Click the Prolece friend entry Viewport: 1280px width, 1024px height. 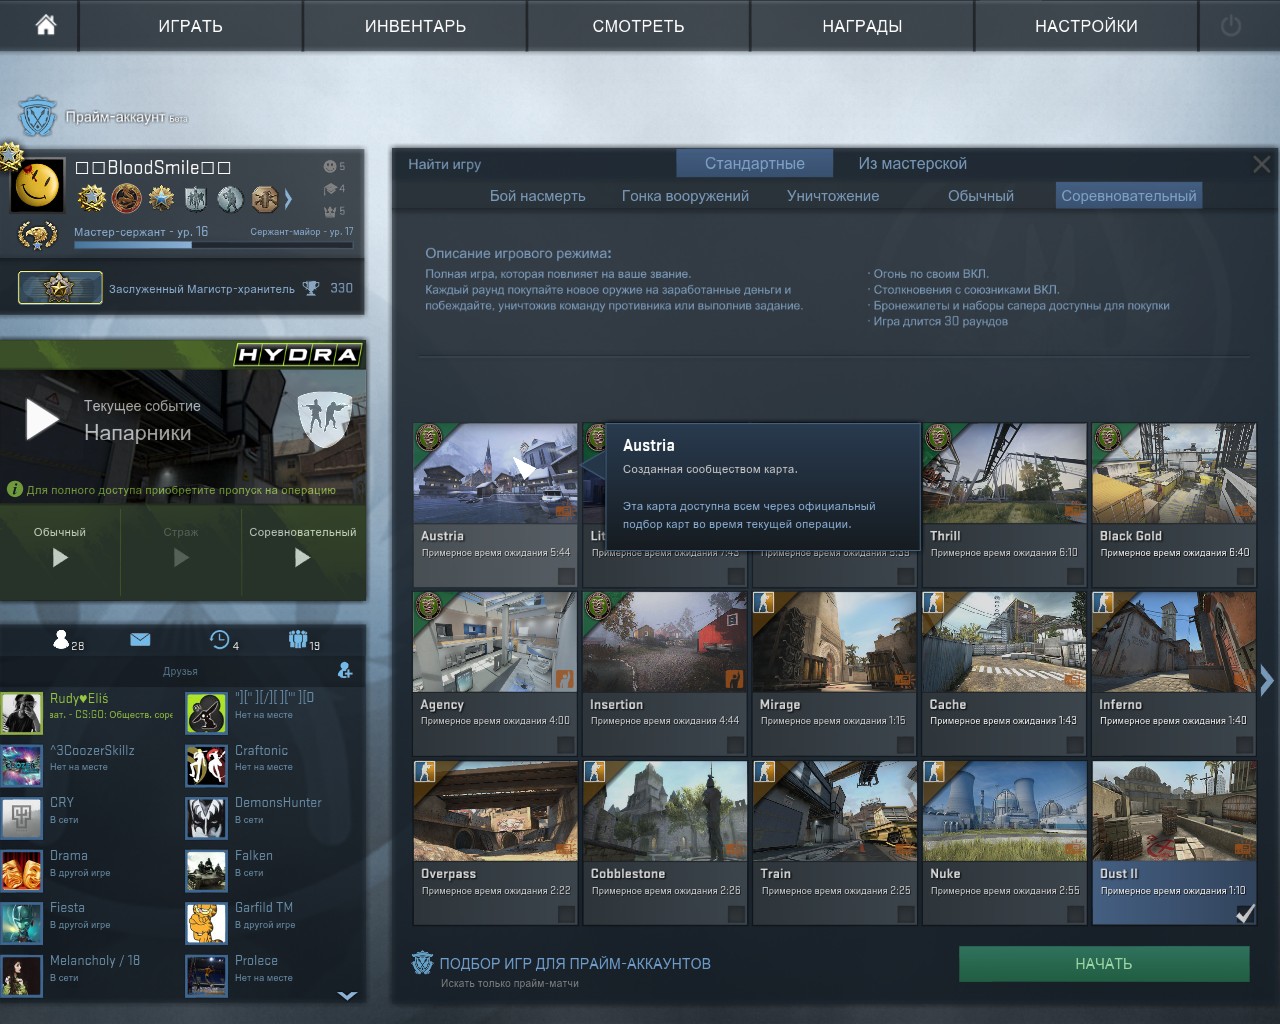[273, 976]
